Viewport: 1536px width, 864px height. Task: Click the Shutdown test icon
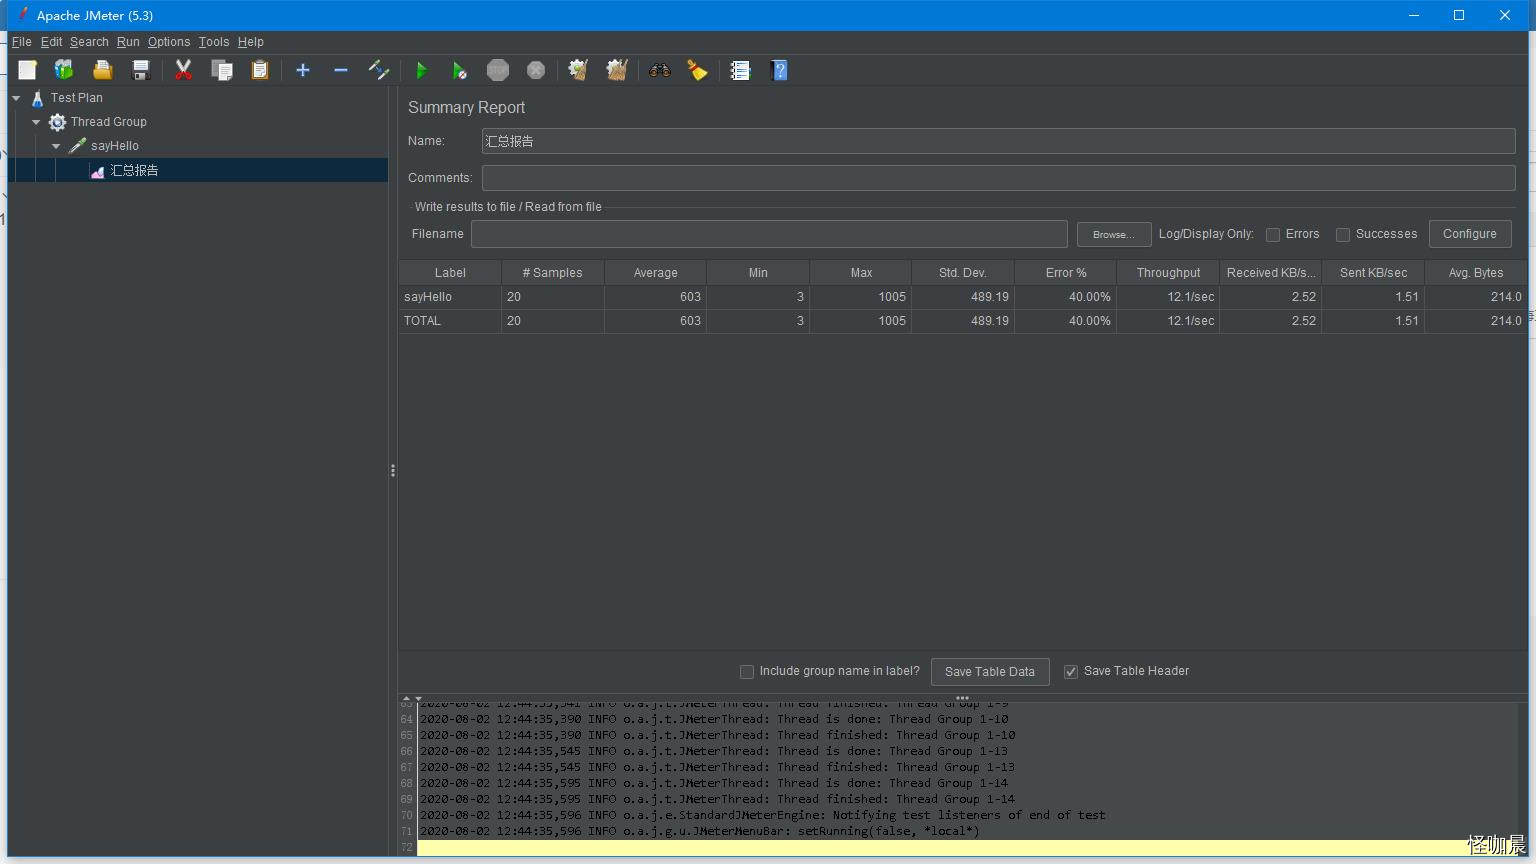[x=536, y=70]
